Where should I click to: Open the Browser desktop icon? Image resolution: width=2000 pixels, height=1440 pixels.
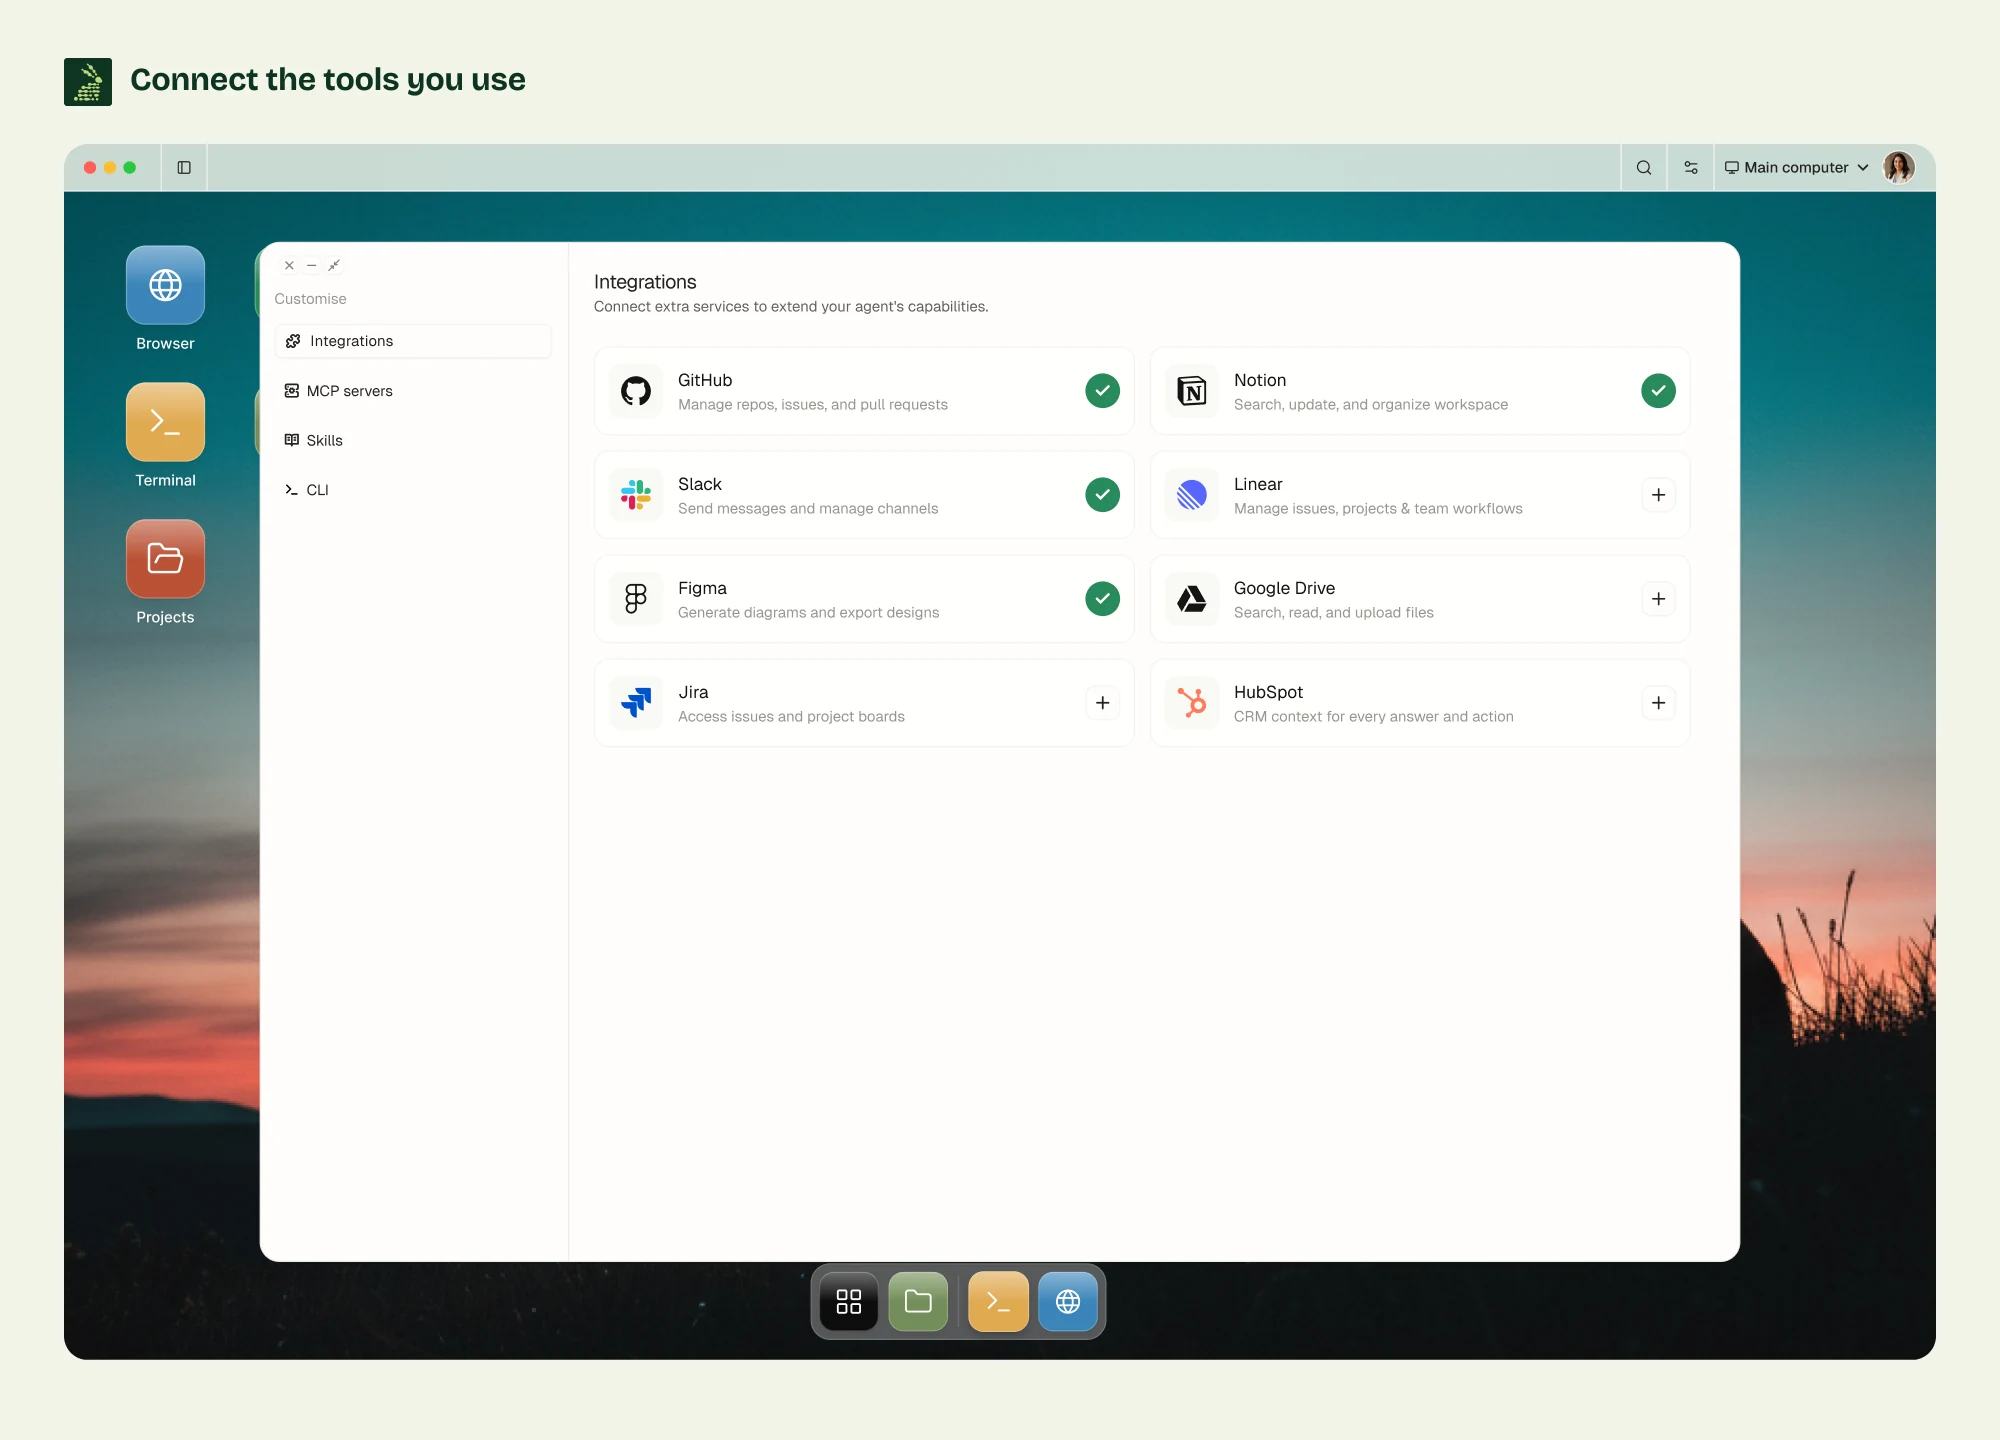click(165, 285)
